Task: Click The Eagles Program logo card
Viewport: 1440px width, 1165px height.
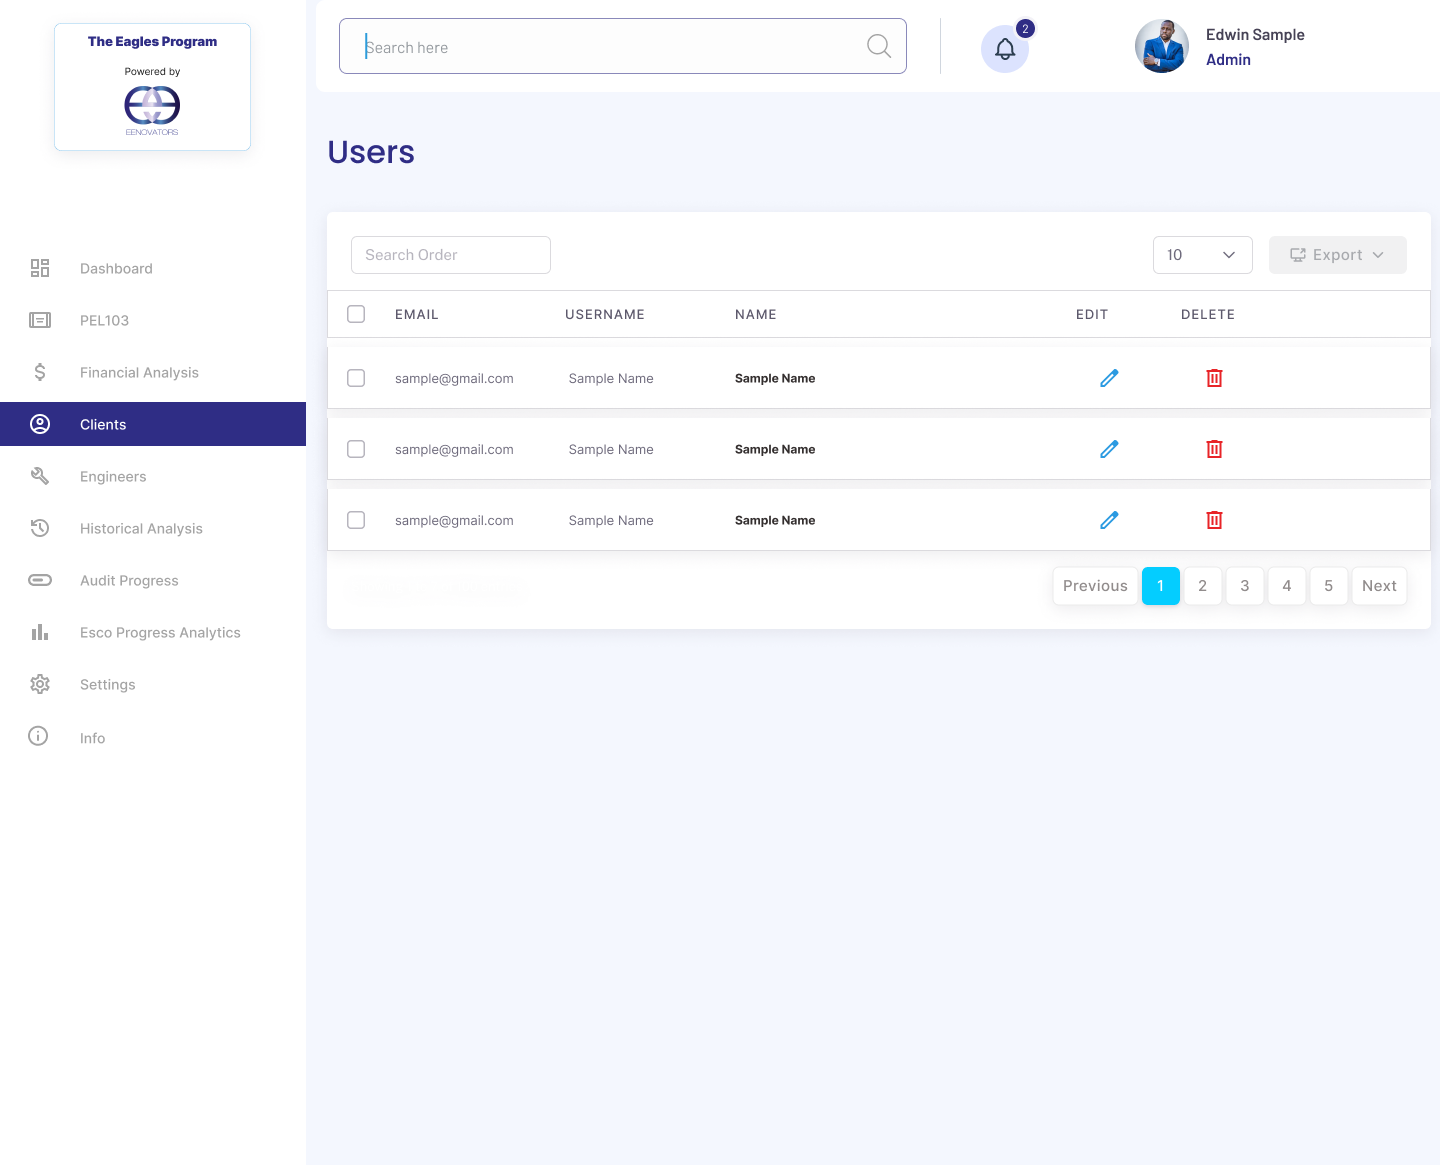Action: coord(152,87)
